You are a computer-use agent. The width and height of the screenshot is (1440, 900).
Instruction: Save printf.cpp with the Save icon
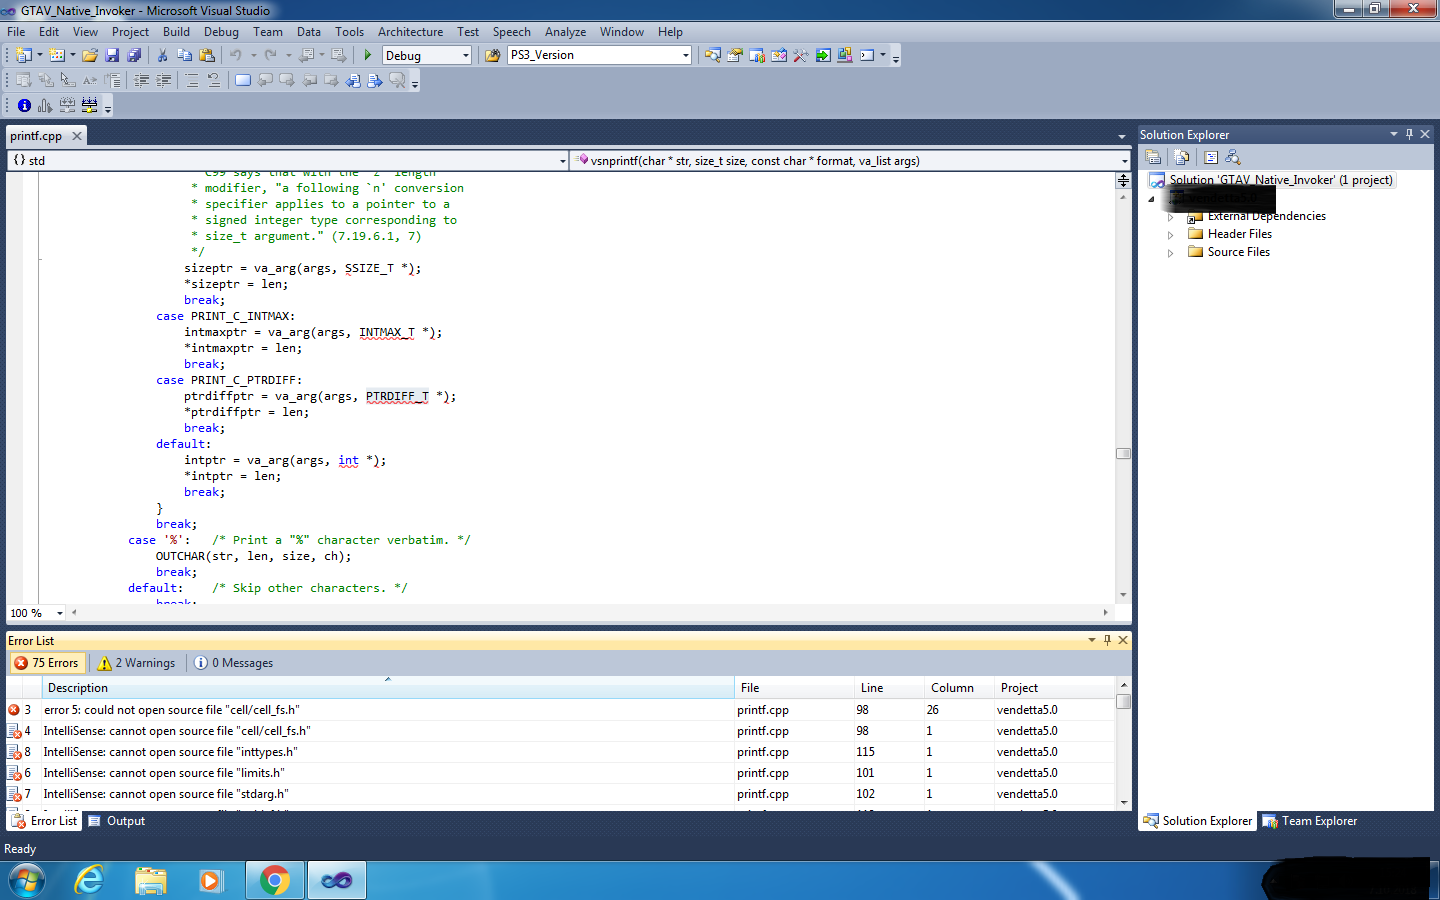pos(112,56)
